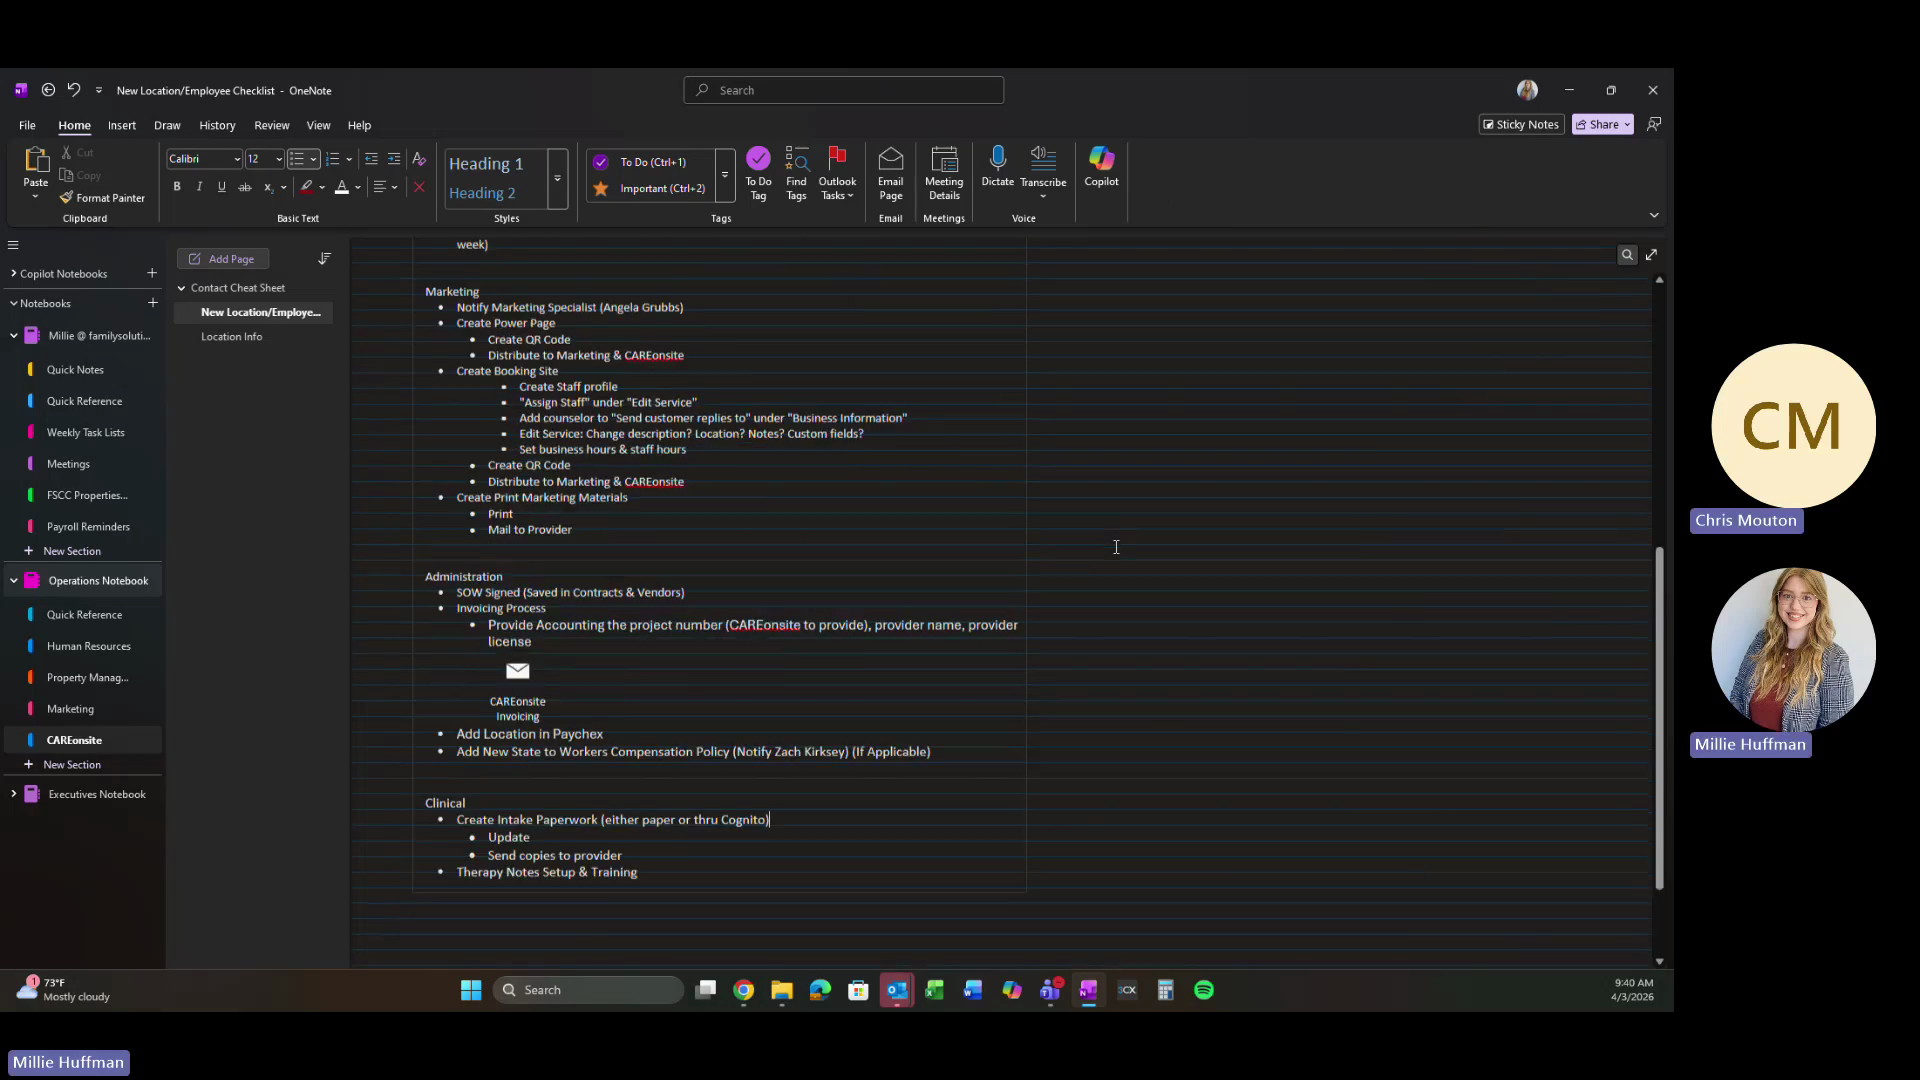The height and width of the screenshot is (1080, 1920).
Task: Expand the Styles gallery arrow
Action: (x=557, y=178)
